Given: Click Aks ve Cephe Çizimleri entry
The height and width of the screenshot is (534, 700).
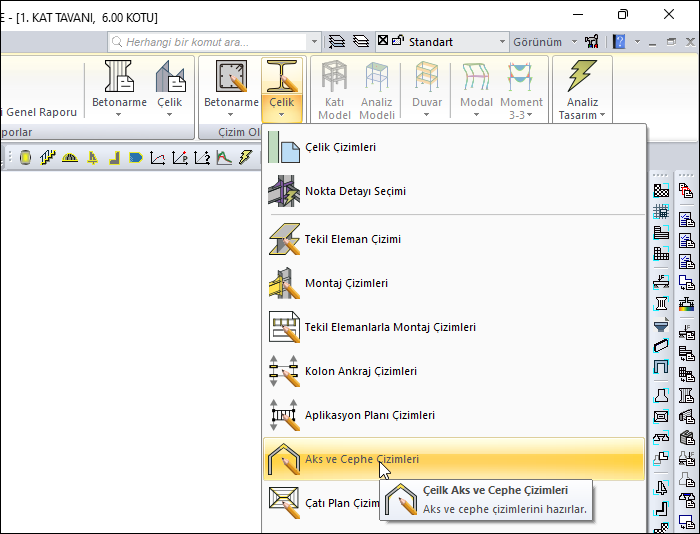Looking at the screenshot, I should click(361, 459).
